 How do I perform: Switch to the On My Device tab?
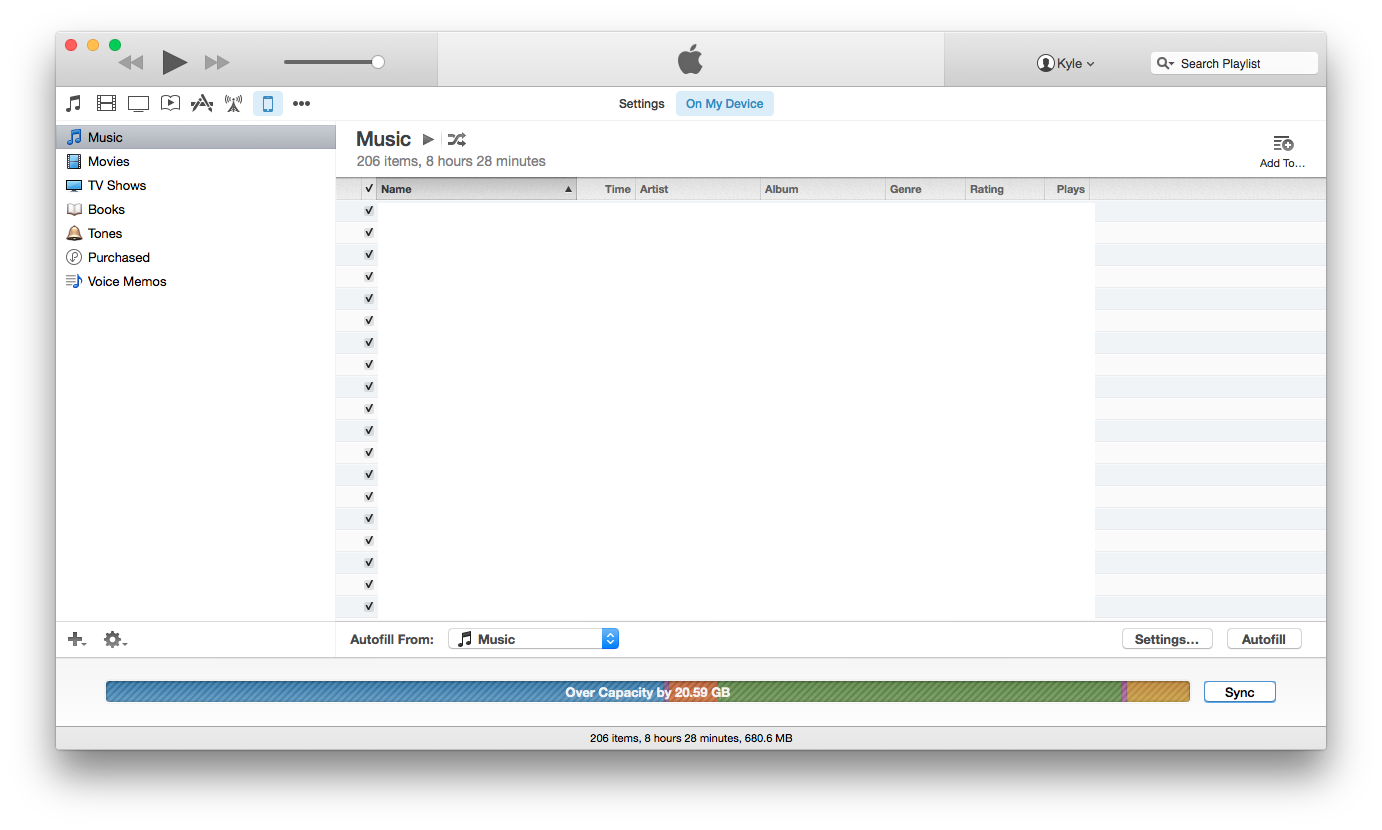pos(725,104)
